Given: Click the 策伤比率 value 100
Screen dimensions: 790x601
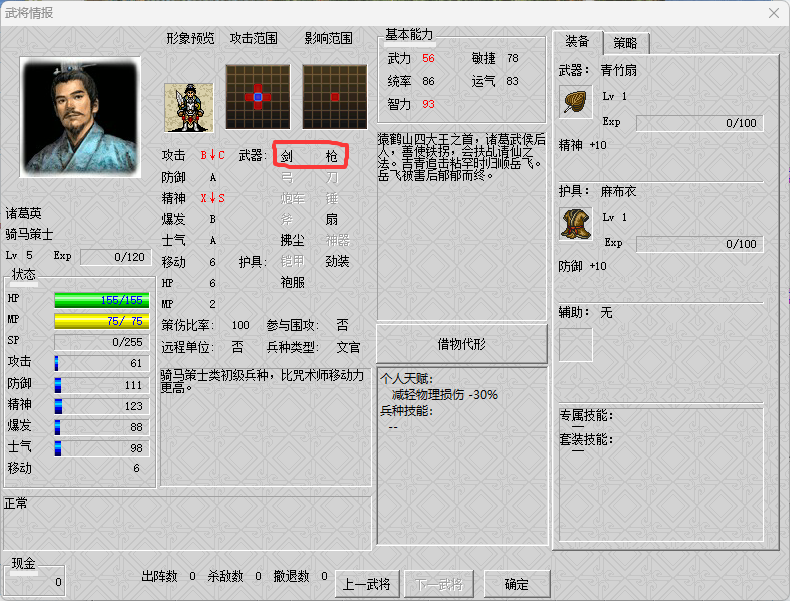Looking at the screenshot, I should tap(241, 325).
